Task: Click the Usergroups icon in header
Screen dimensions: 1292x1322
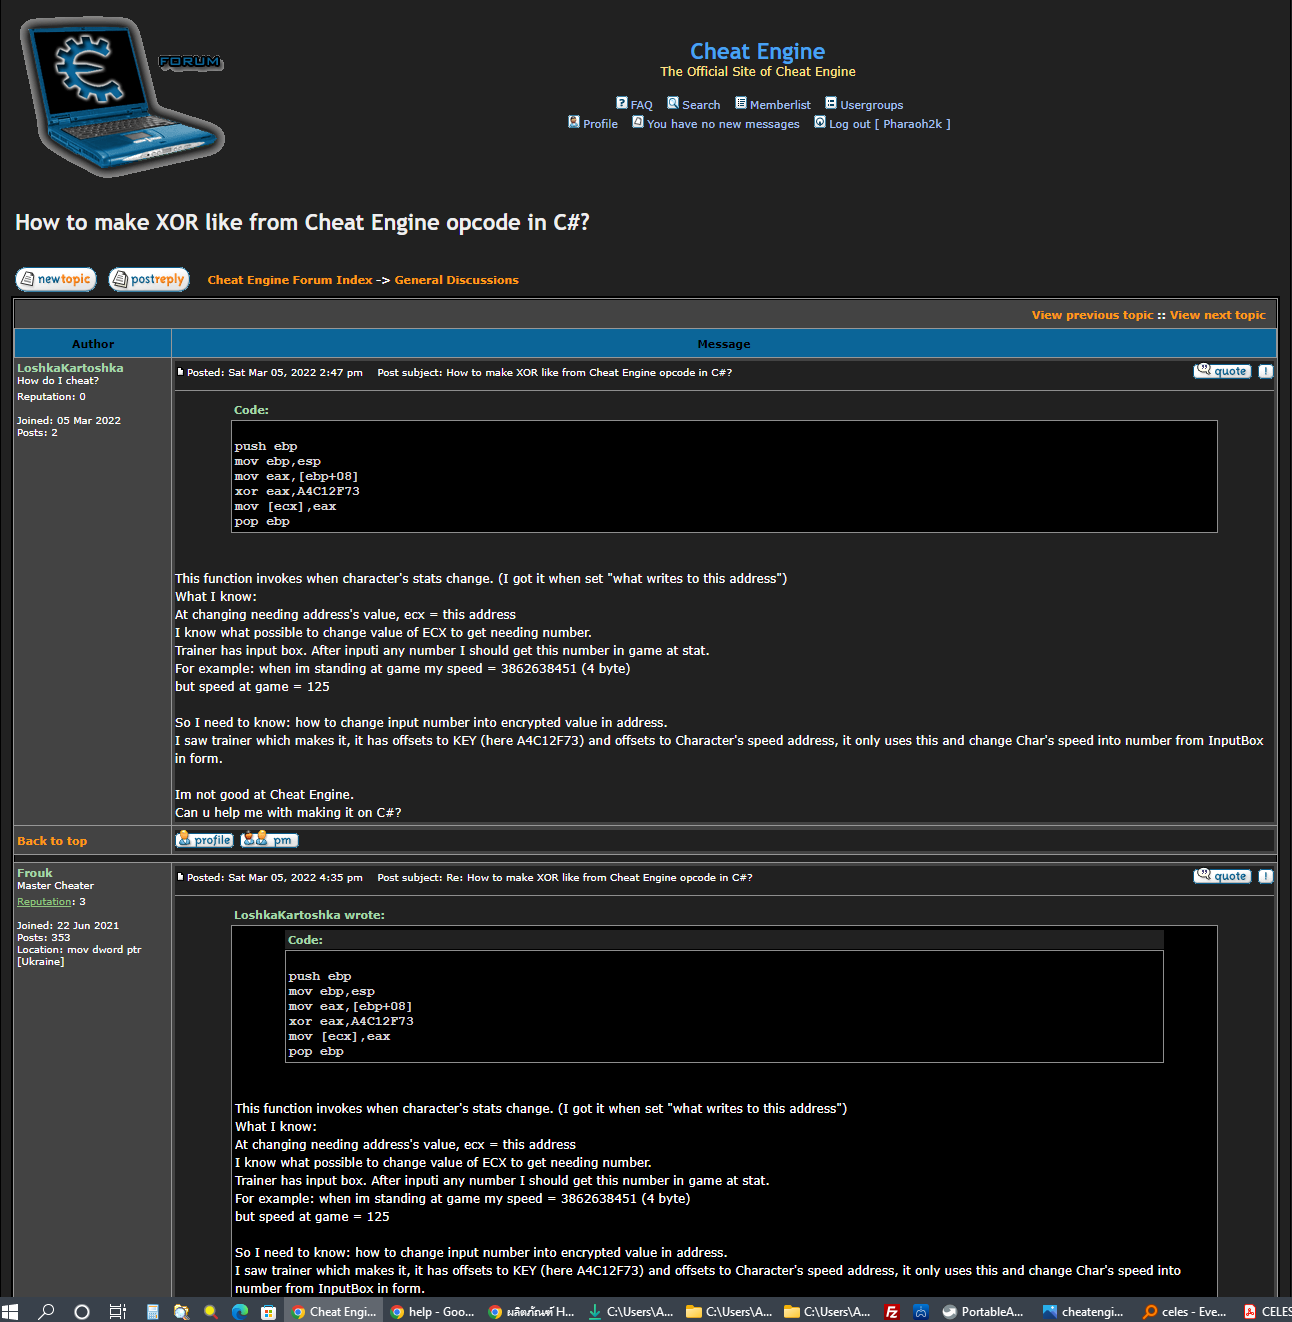Action: pyautogui.click(x=831, y=103)
